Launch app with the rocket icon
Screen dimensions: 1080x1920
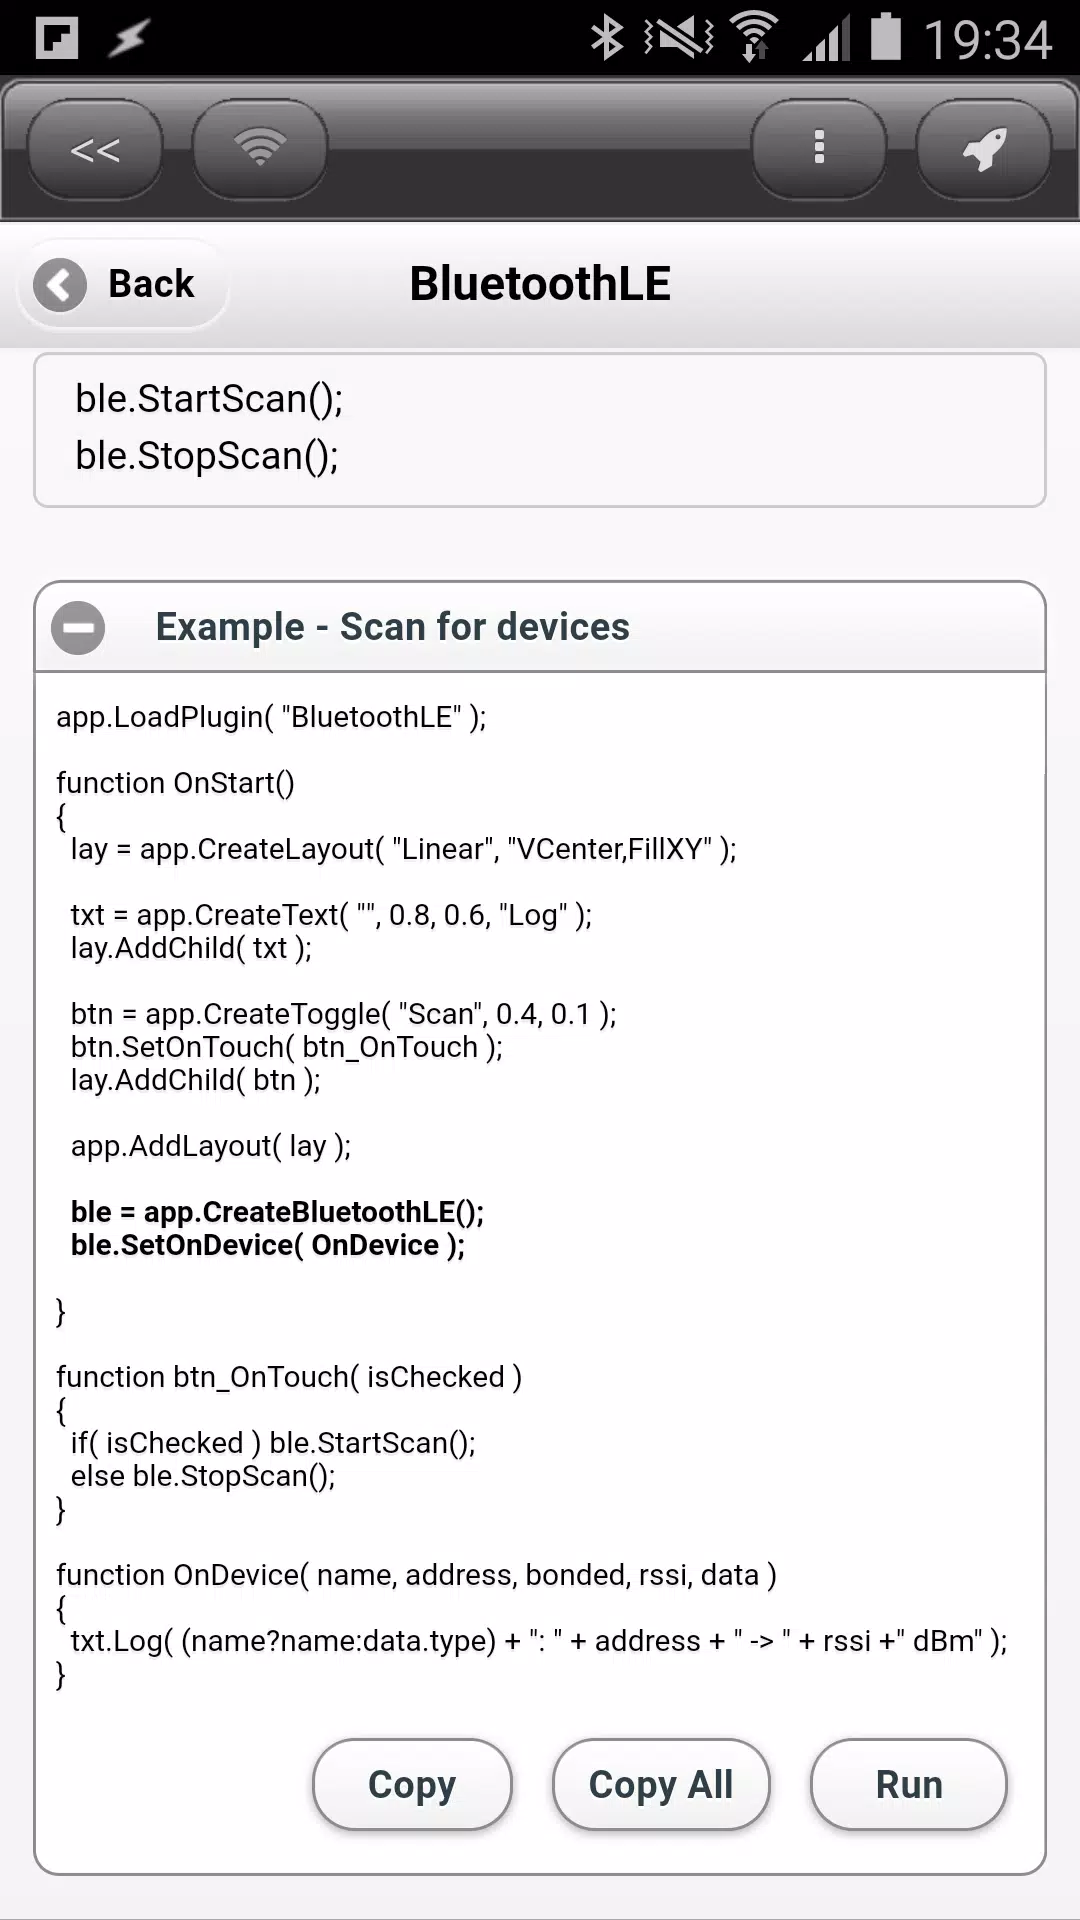coord(984,149)
